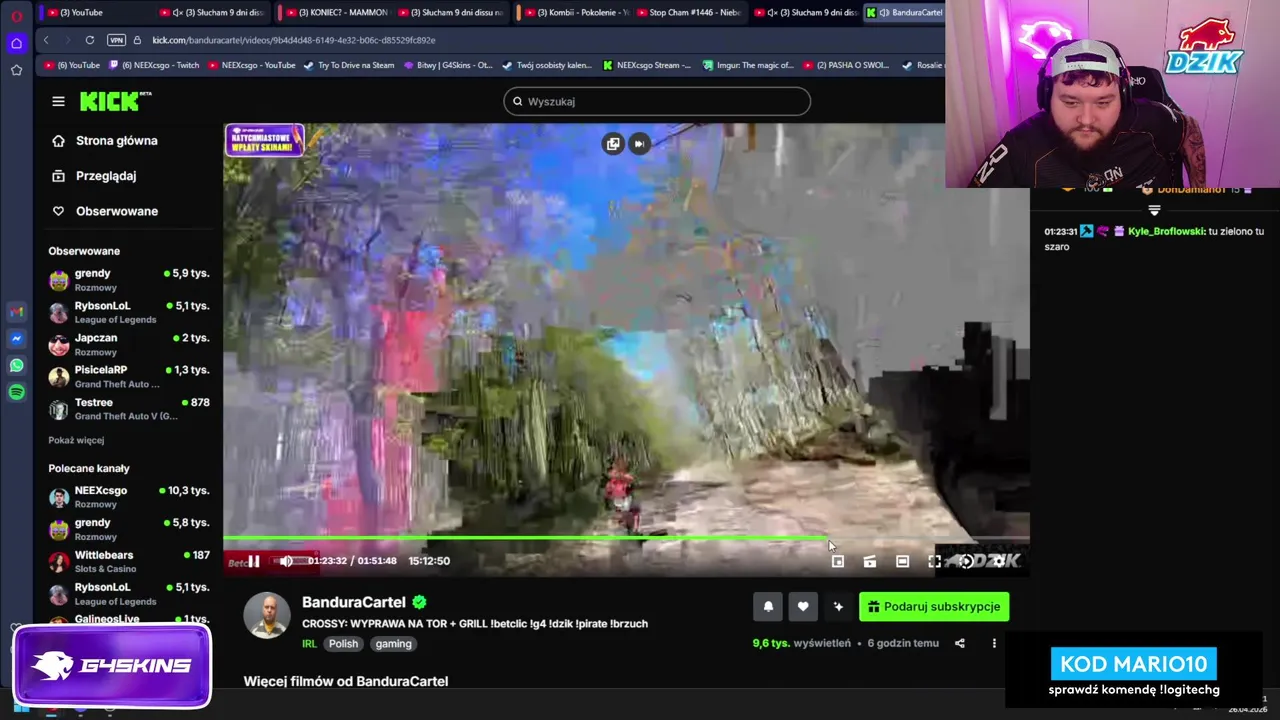Image resolution: width=1280 pixels, height=720 pixels.
Task: Open Opera sidebar home icon
Action: pos(16,43)
